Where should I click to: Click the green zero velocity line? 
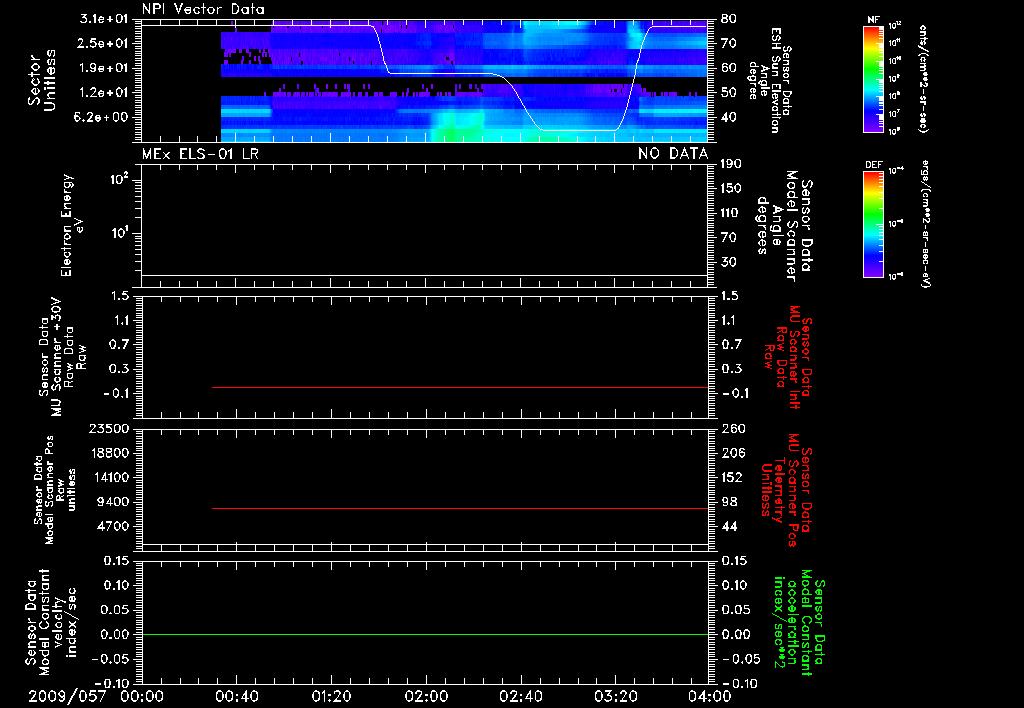tap(425, 634)
